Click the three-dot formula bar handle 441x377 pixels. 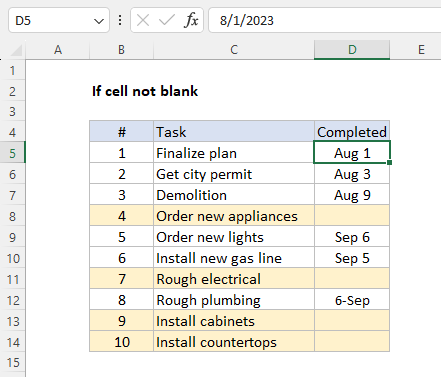click(x=120, y=21)
